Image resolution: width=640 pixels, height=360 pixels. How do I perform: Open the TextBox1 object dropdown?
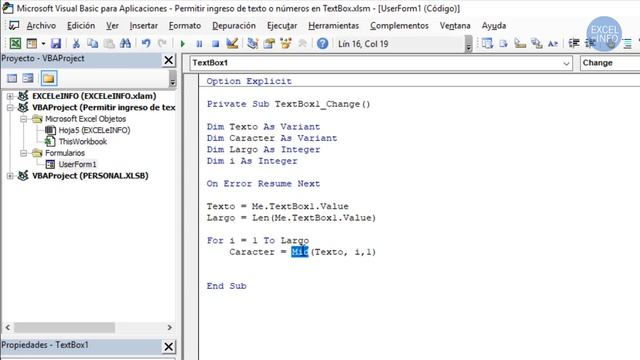click(566, 63)
